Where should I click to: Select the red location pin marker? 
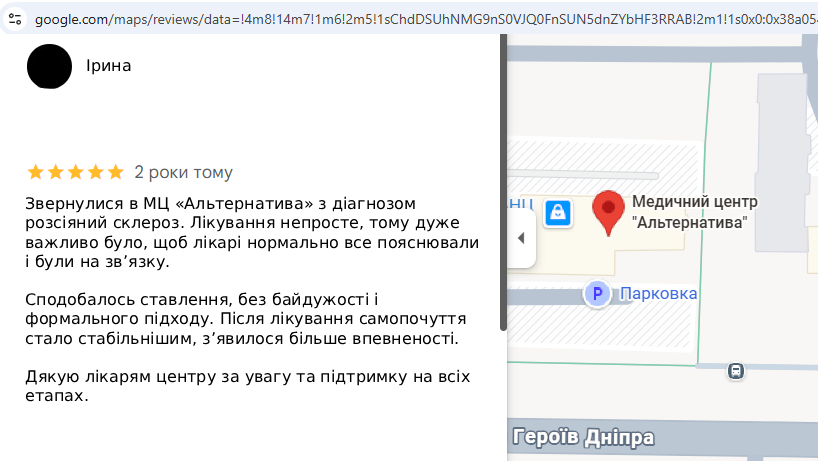pyautogui.click(x=608, y=213)
